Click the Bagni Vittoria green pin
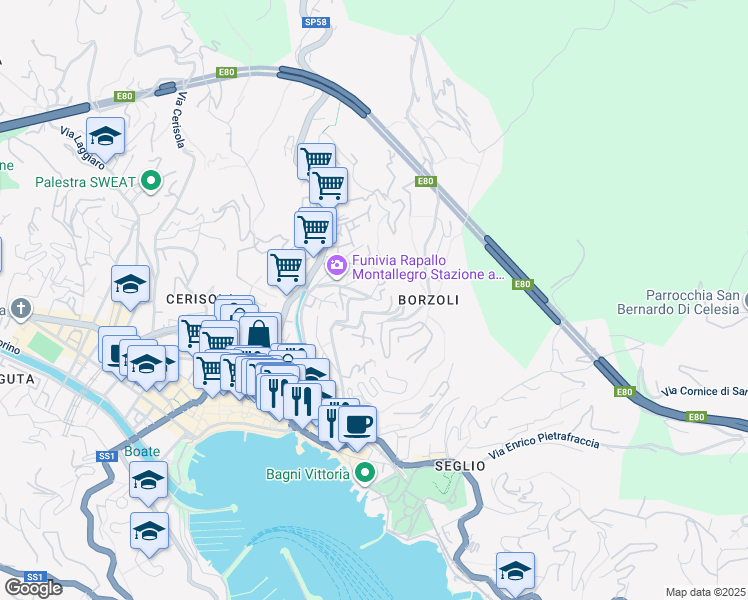The width and height of the screenshot is (748, 600). coord(365,474)
